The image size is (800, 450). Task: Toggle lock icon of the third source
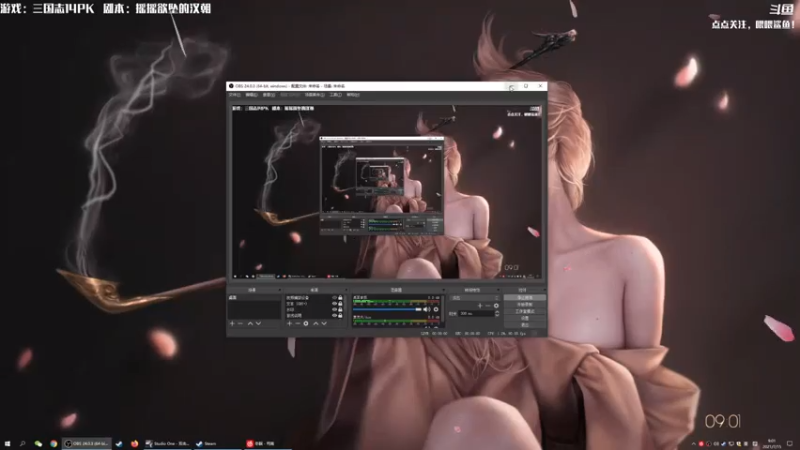[340, 310]
